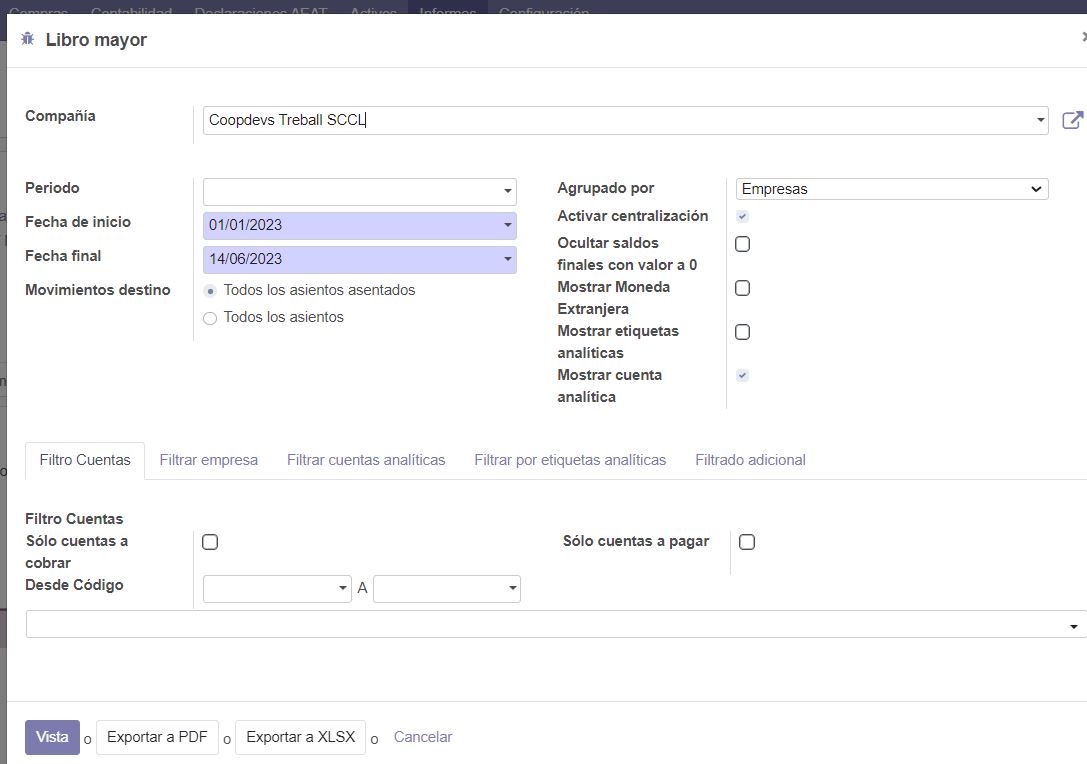
Task: Select the Todos los asientos radio button
Action: tap(210, 318)
